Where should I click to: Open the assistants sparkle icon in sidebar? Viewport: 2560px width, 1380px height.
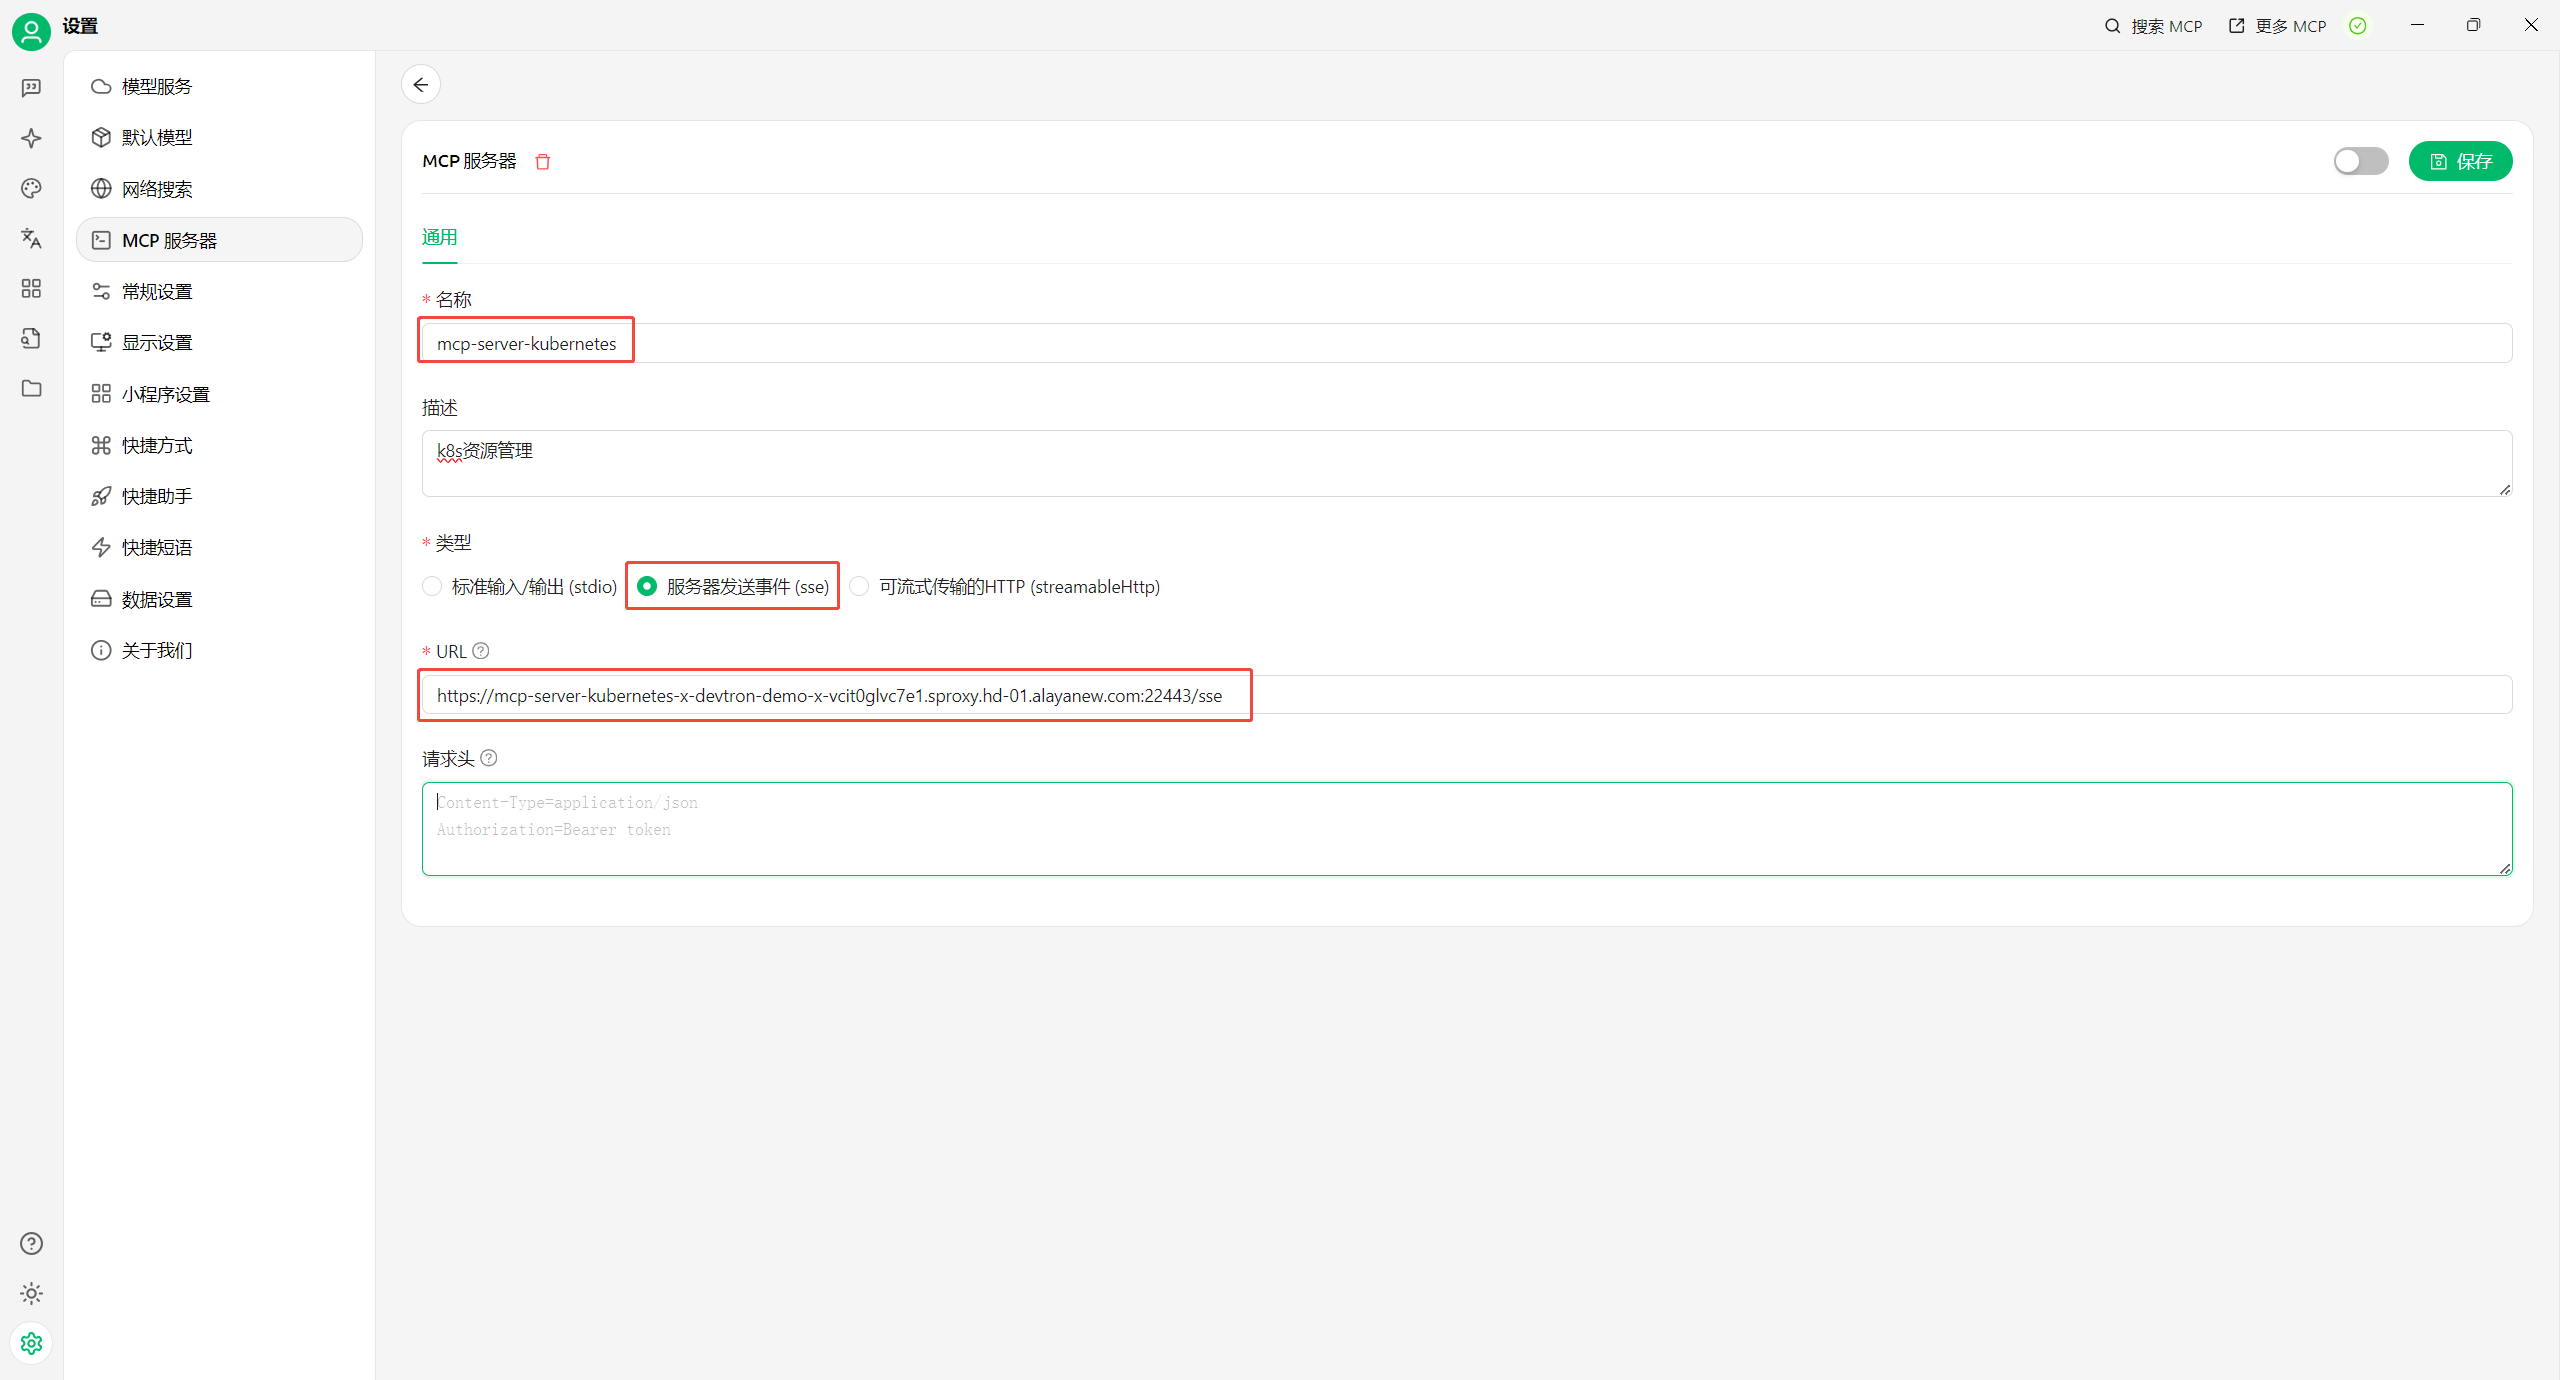[x=31, y=138]
